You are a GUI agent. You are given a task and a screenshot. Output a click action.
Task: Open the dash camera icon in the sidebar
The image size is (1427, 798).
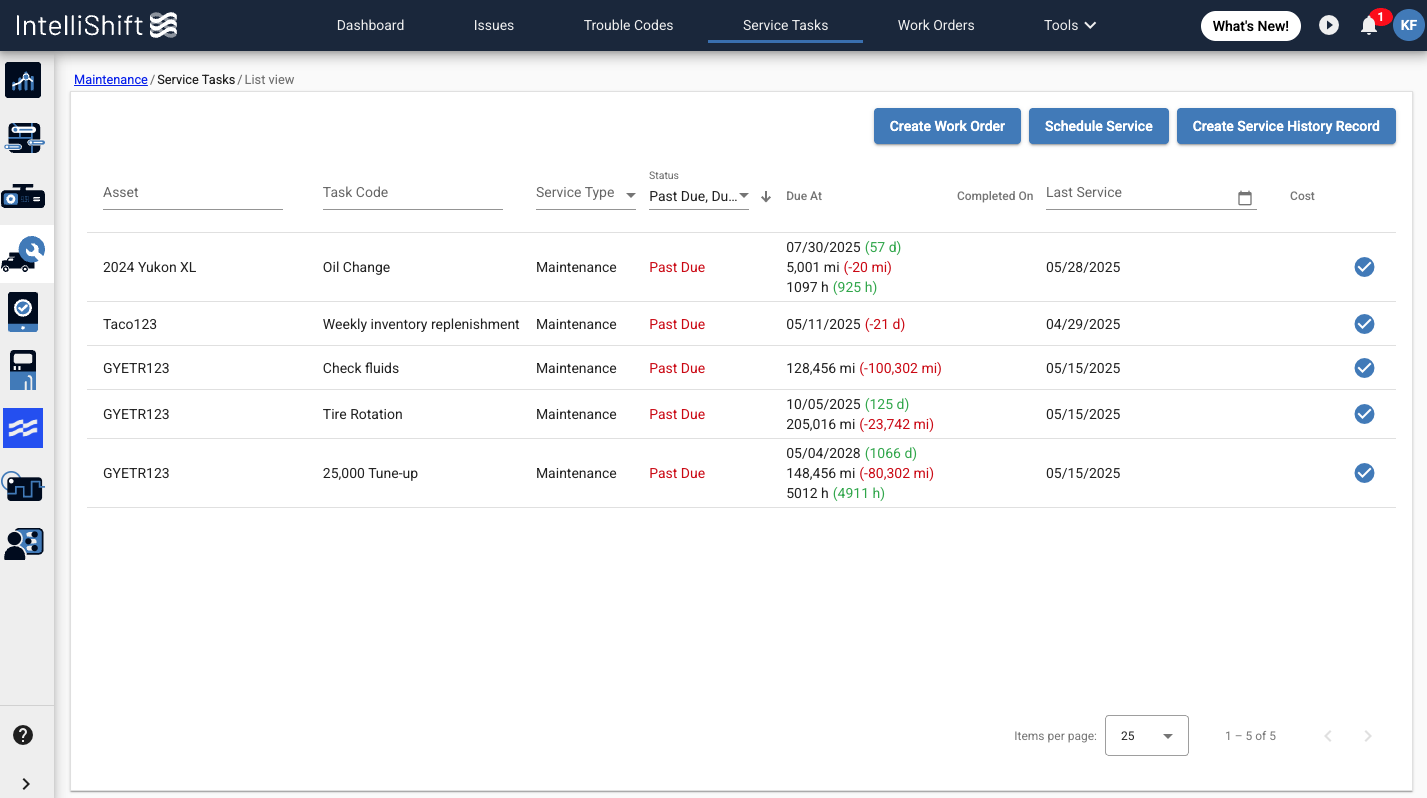(x=23, y=196)
